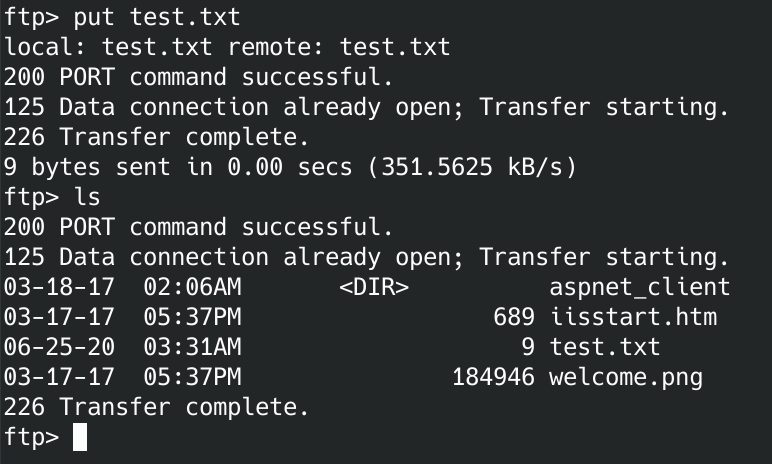Click the file size 689

pyautogui.click(x=514, y=318)
